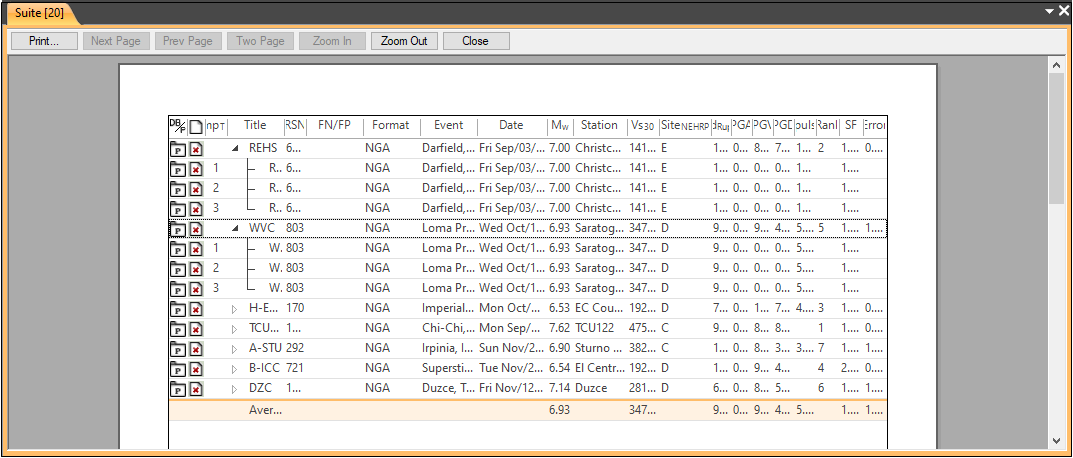This screenshot has width=1073, height=458.
Task: Click the Print... button
Action: (44, 41)
